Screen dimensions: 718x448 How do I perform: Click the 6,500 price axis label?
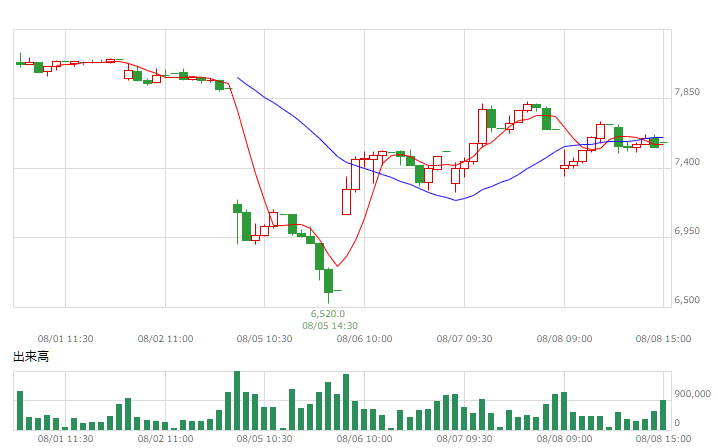coord(687,300)
